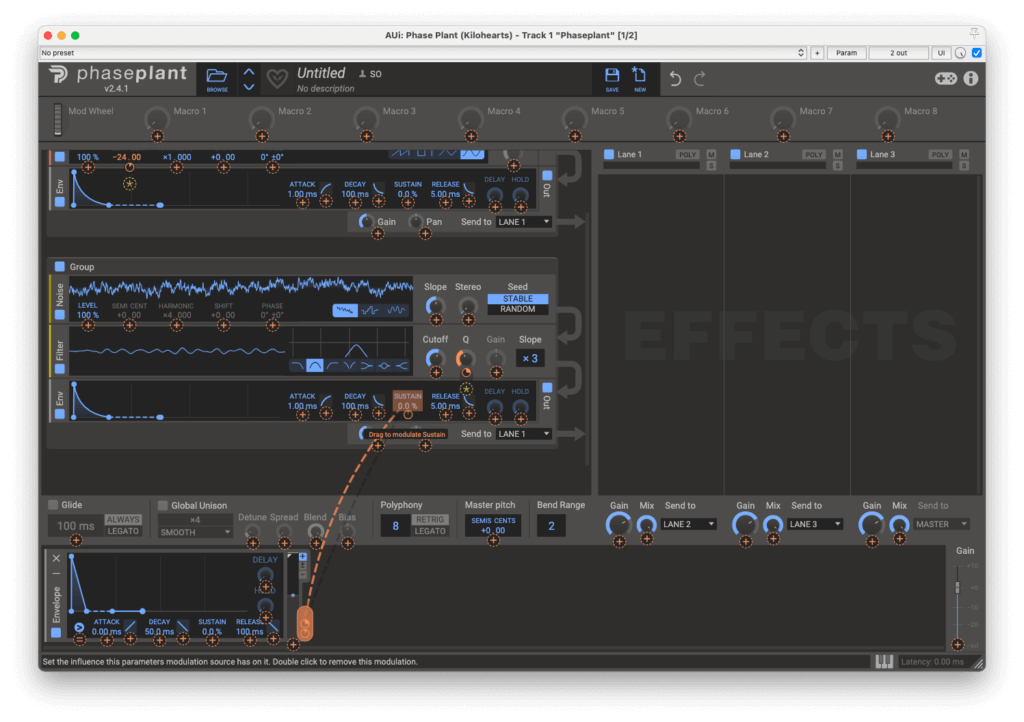Click the POLY button on Lane 3

click(940, 154)
